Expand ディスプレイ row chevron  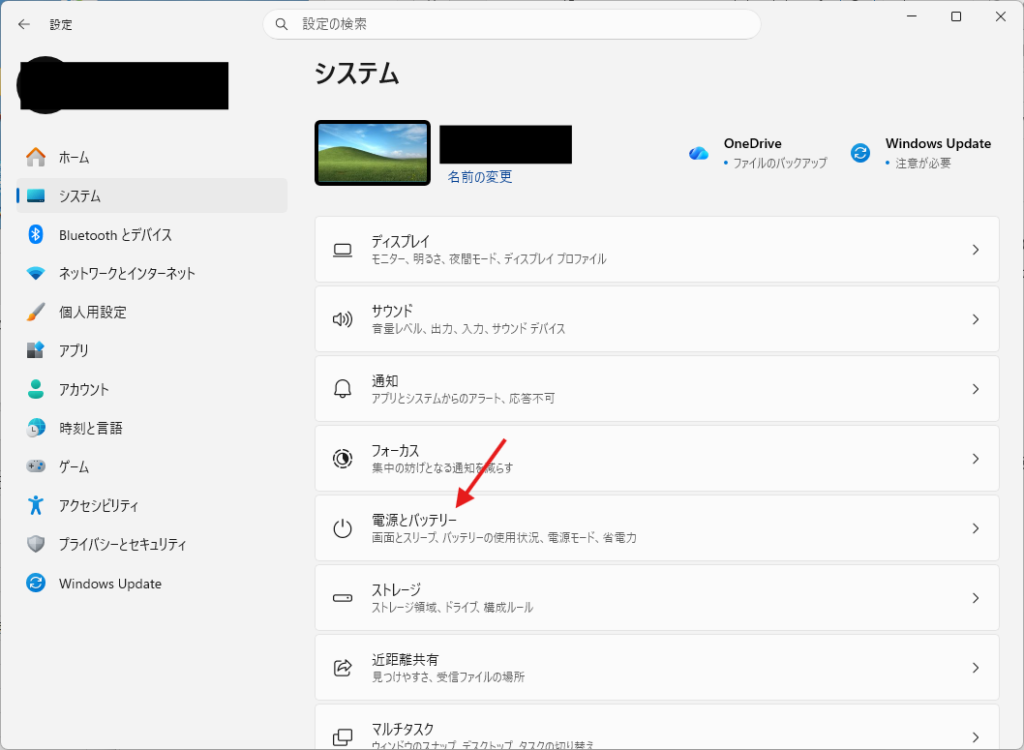tap(976, 250)
